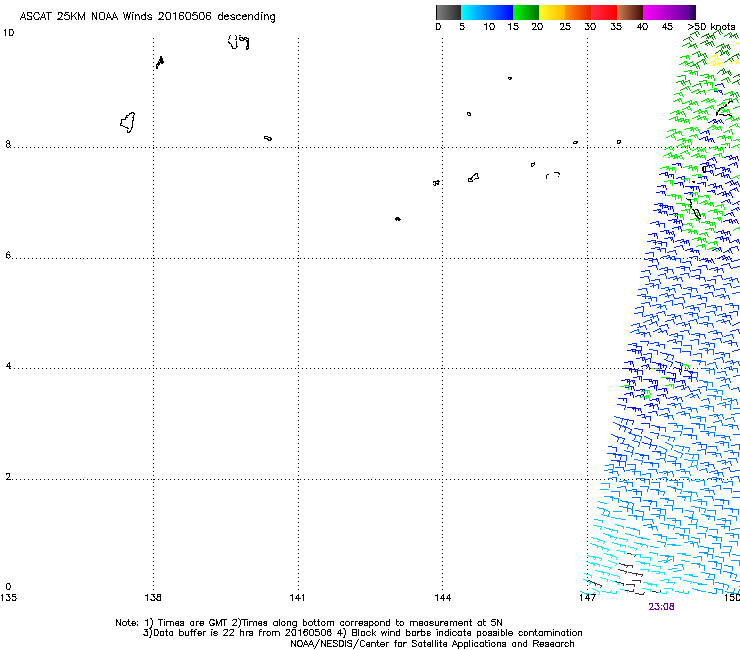Click longitude label 135 on bottom axis
Viewport: 740px width, 650px height.
(x=8, y=598)
